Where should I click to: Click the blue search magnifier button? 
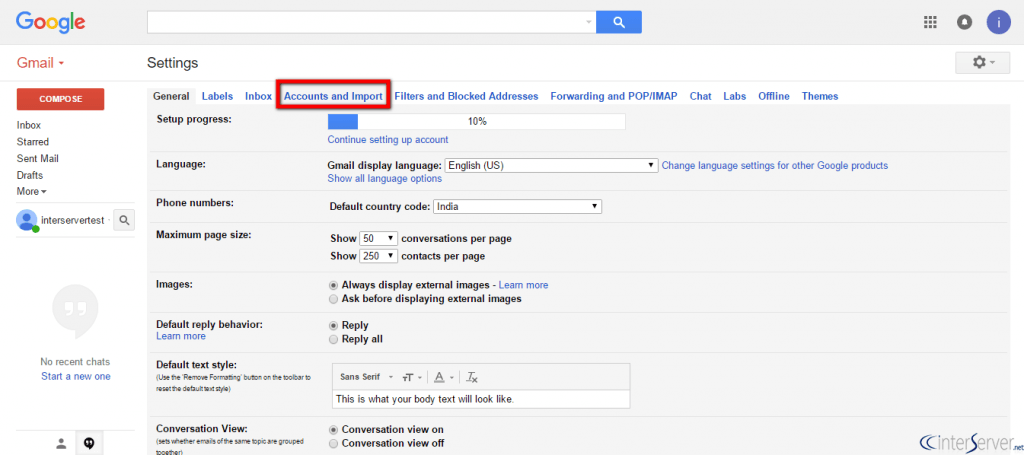tap(618, 22)
